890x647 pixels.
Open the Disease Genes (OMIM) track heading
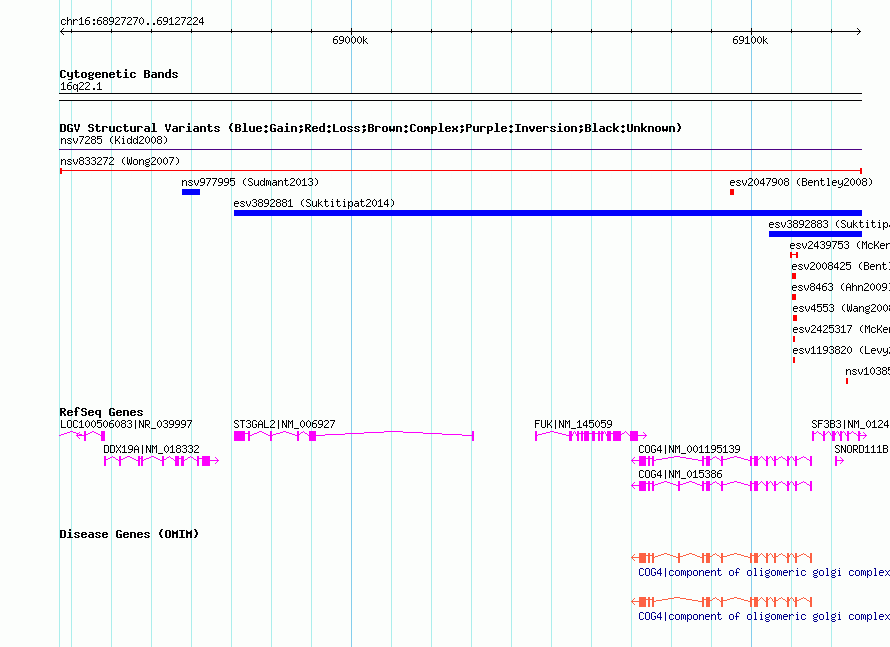click(x=129, y=534)
